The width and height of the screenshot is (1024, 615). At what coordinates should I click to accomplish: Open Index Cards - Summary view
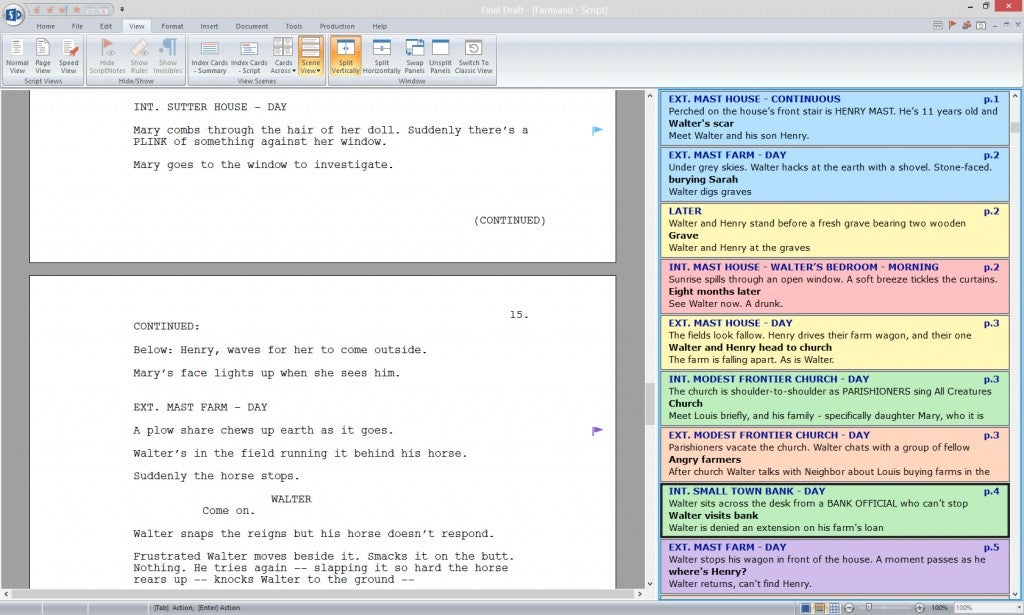pos(210,55)
